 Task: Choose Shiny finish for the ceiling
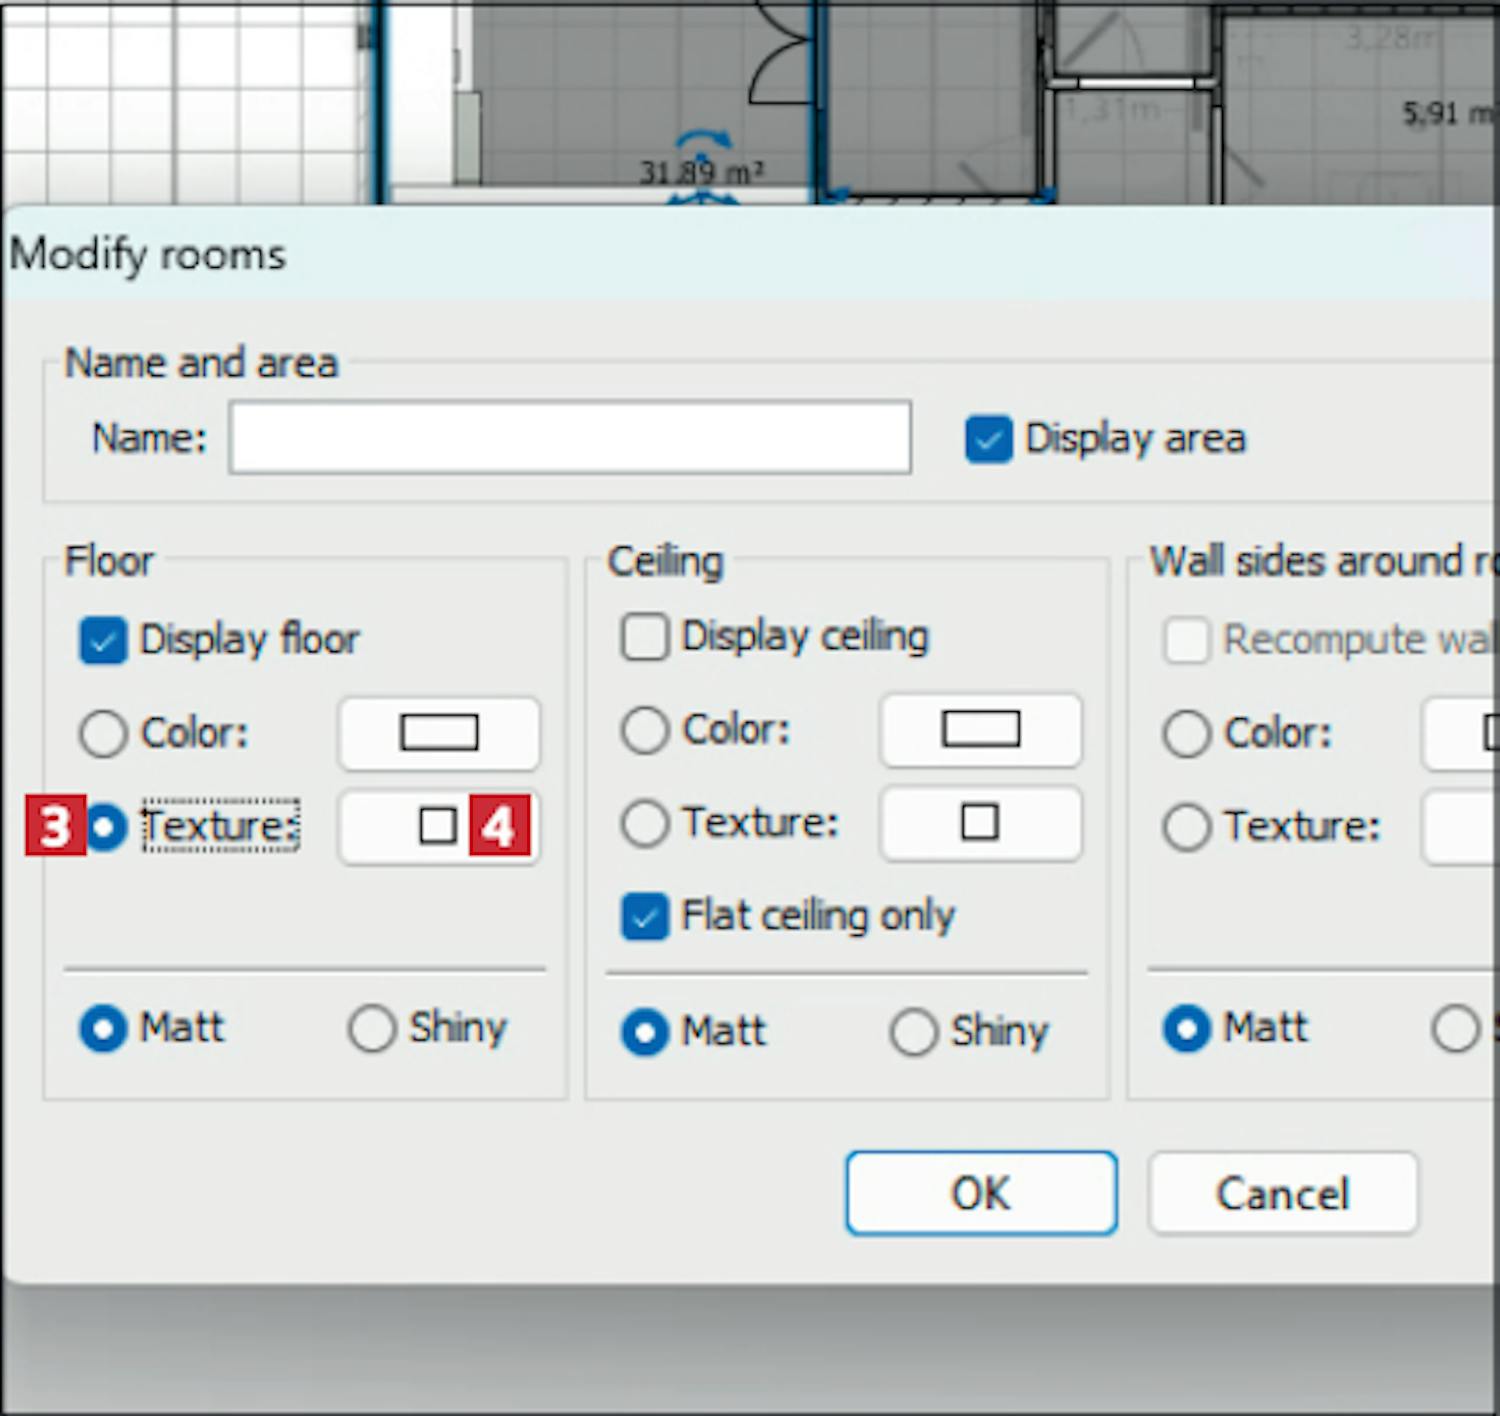(x=914, y=1032)
